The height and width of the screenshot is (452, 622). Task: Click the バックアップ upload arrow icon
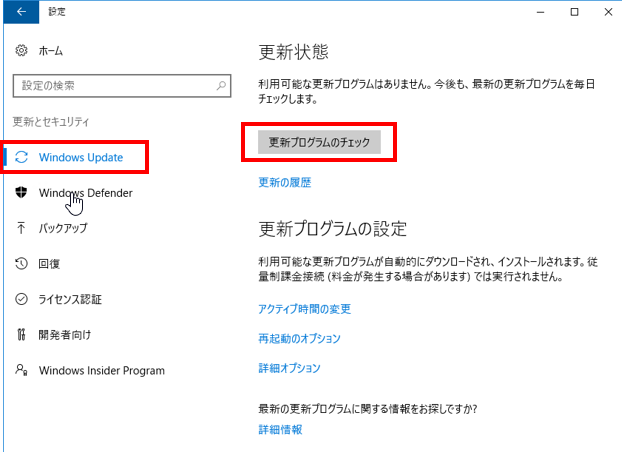pos(21,228)
